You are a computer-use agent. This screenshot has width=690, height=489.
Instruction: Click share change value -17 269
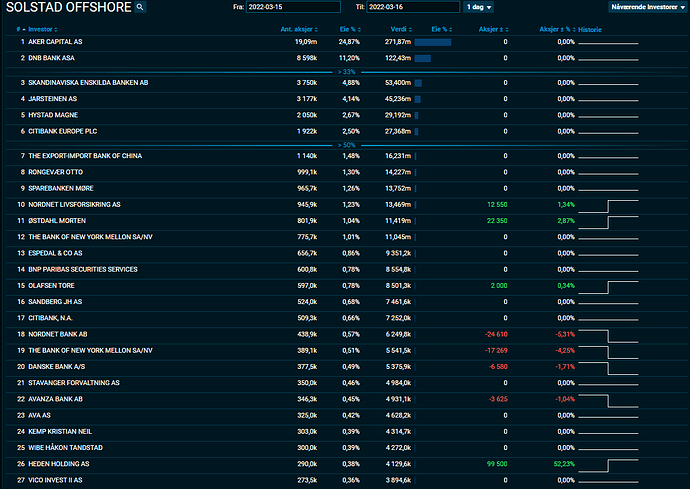(x=496, y=351)
